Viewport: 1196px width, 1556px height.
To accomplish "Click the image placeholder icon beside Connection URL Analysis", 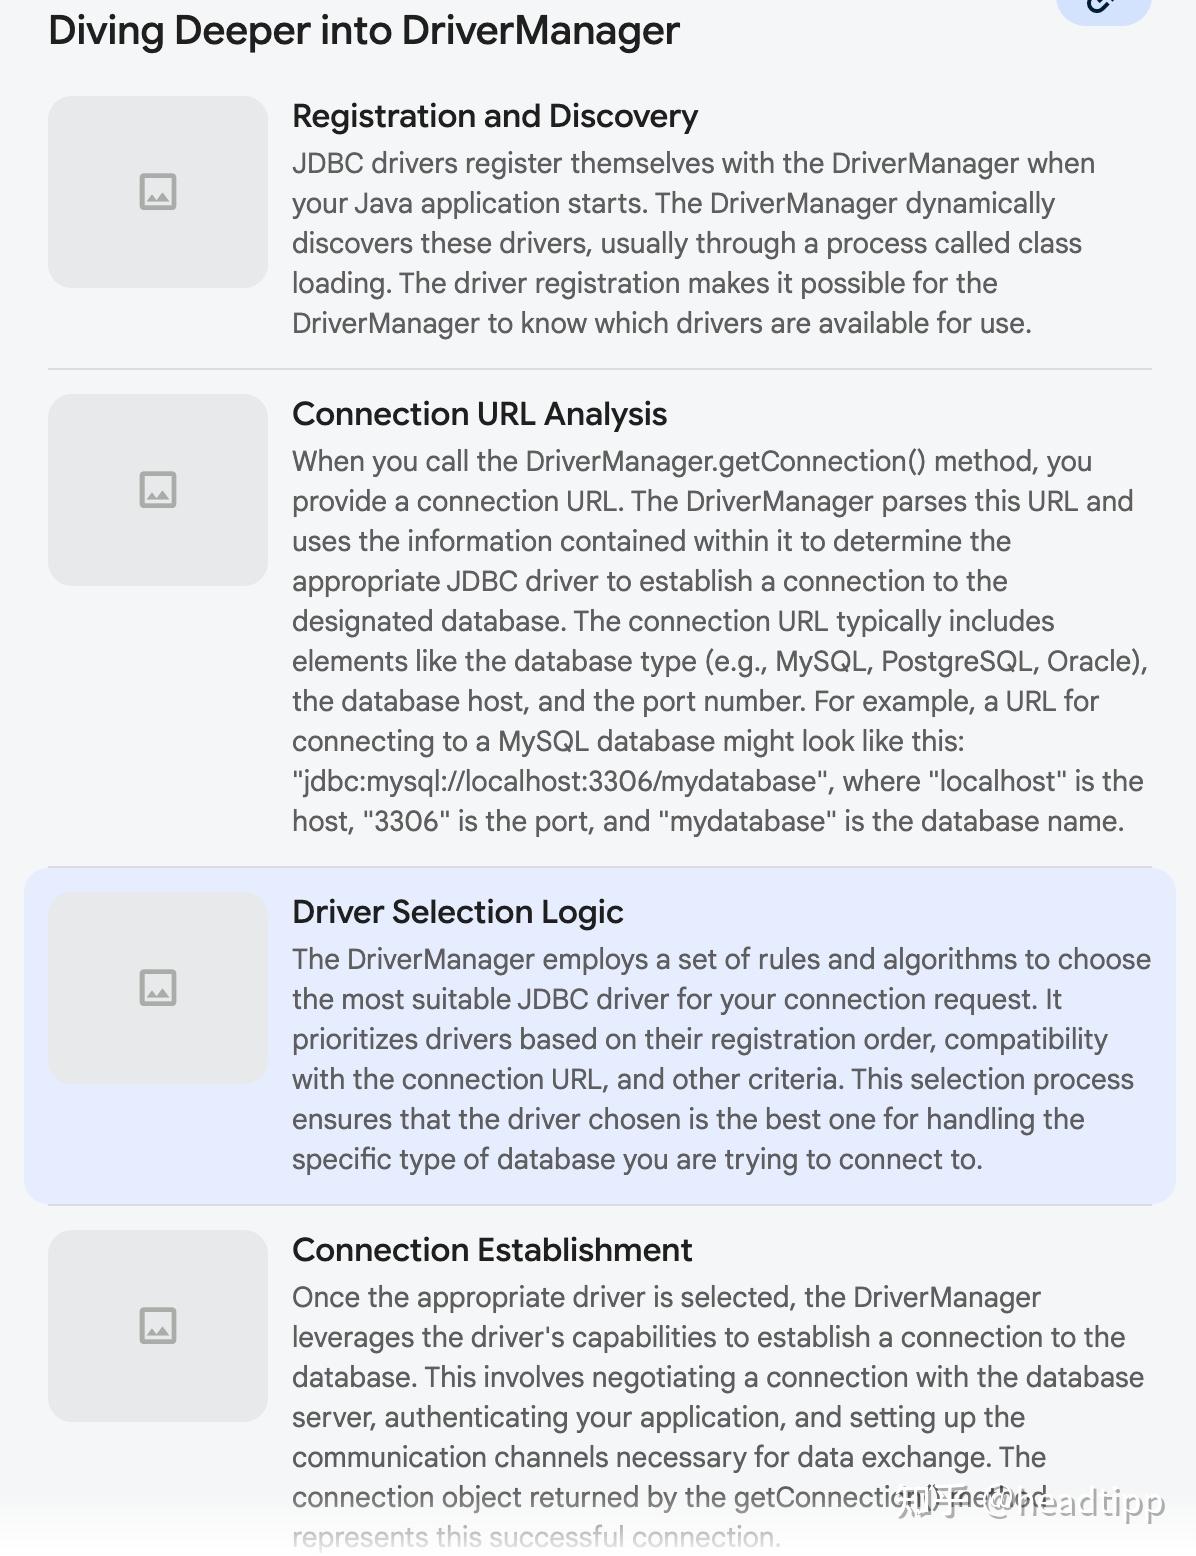I will pos(158,490).
